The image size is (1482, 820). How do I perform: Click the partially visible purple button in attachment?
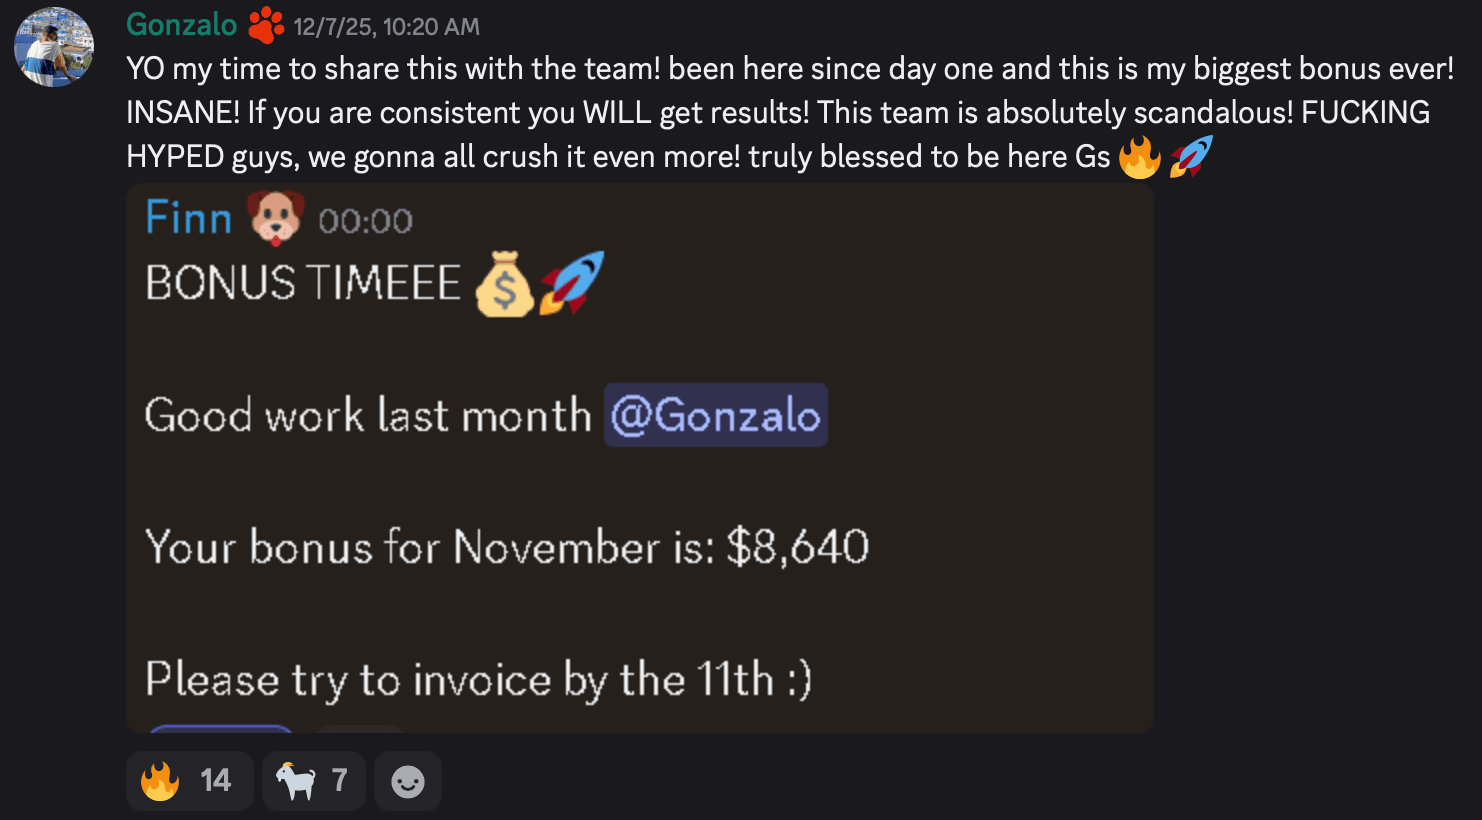pyautogui.click(x=221, y=728)
